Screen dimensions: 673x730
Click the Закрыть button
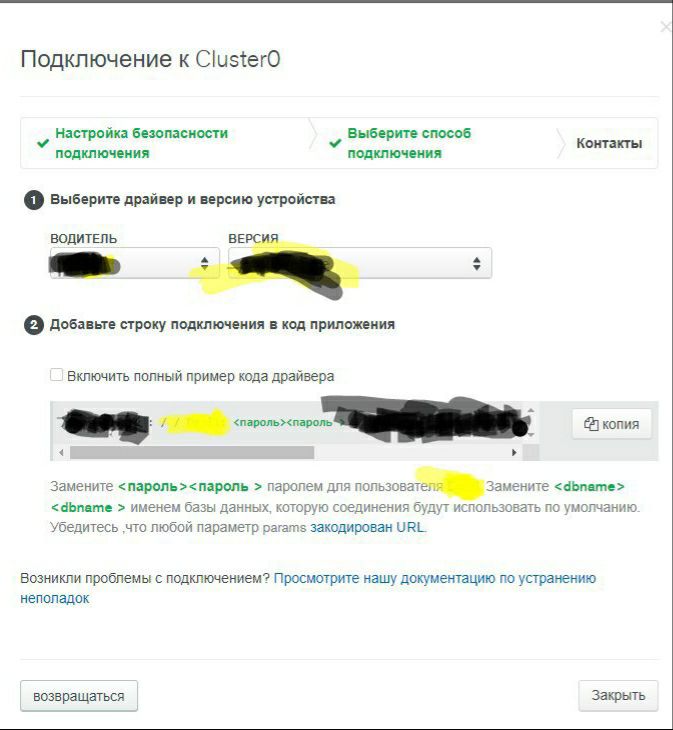tap(618, 696)
